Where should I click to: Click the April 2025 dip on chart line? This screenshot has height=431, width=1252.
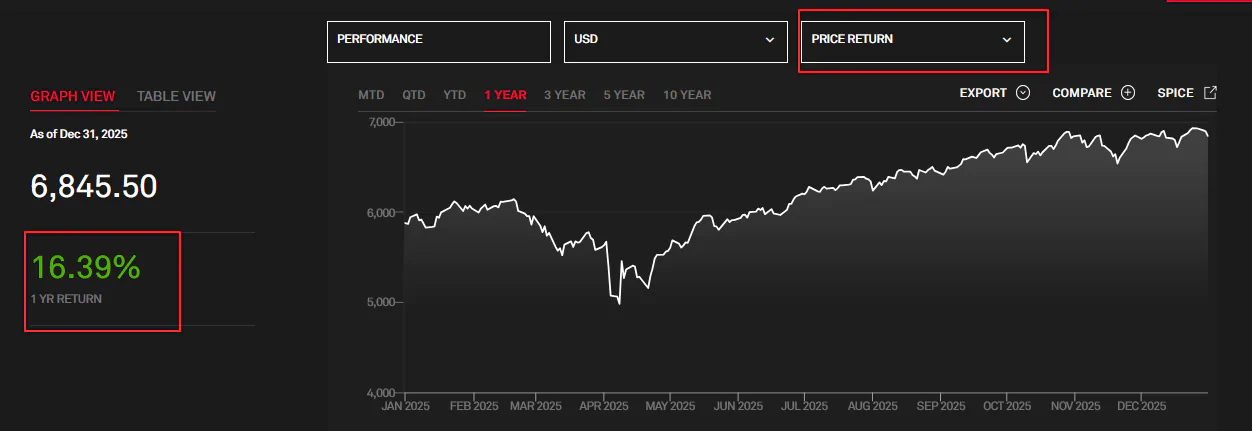[x=618, y=302]
